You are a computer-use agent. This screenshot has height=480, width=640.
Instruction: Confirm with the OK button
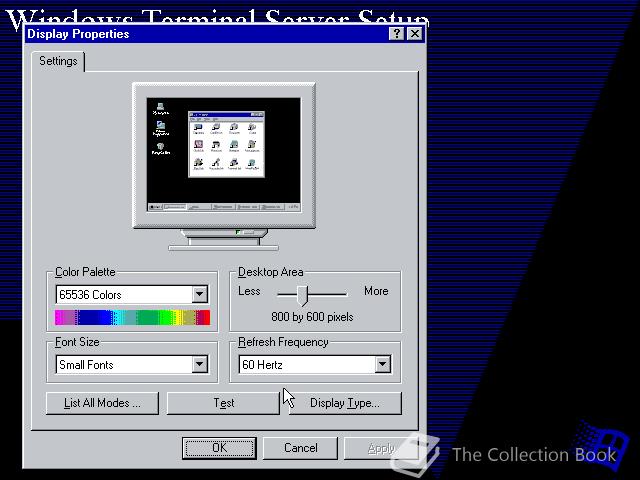tap(219, 448)
